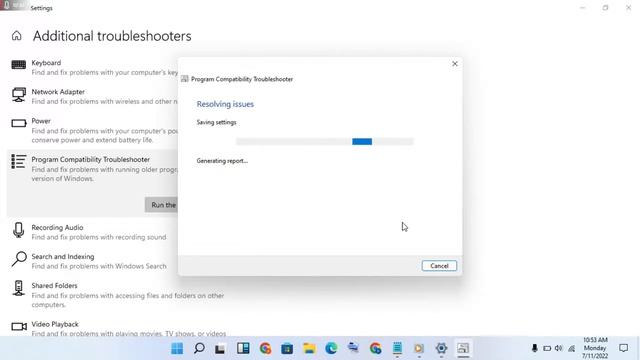Click the volume tray icon
Image resolution: width=640 pixels, height=360 pixels.
coord(558,348)
